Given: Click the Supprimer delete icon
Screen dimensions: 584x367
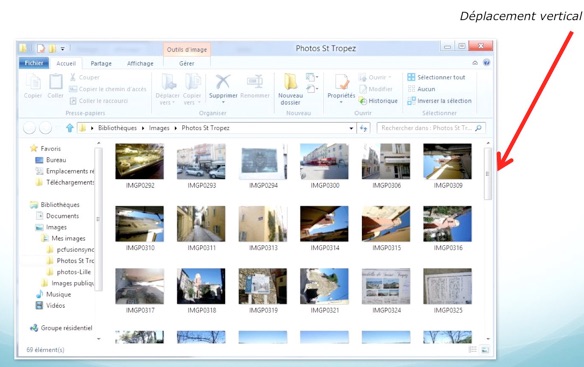Looking at the screenshot, I should 223,82.
